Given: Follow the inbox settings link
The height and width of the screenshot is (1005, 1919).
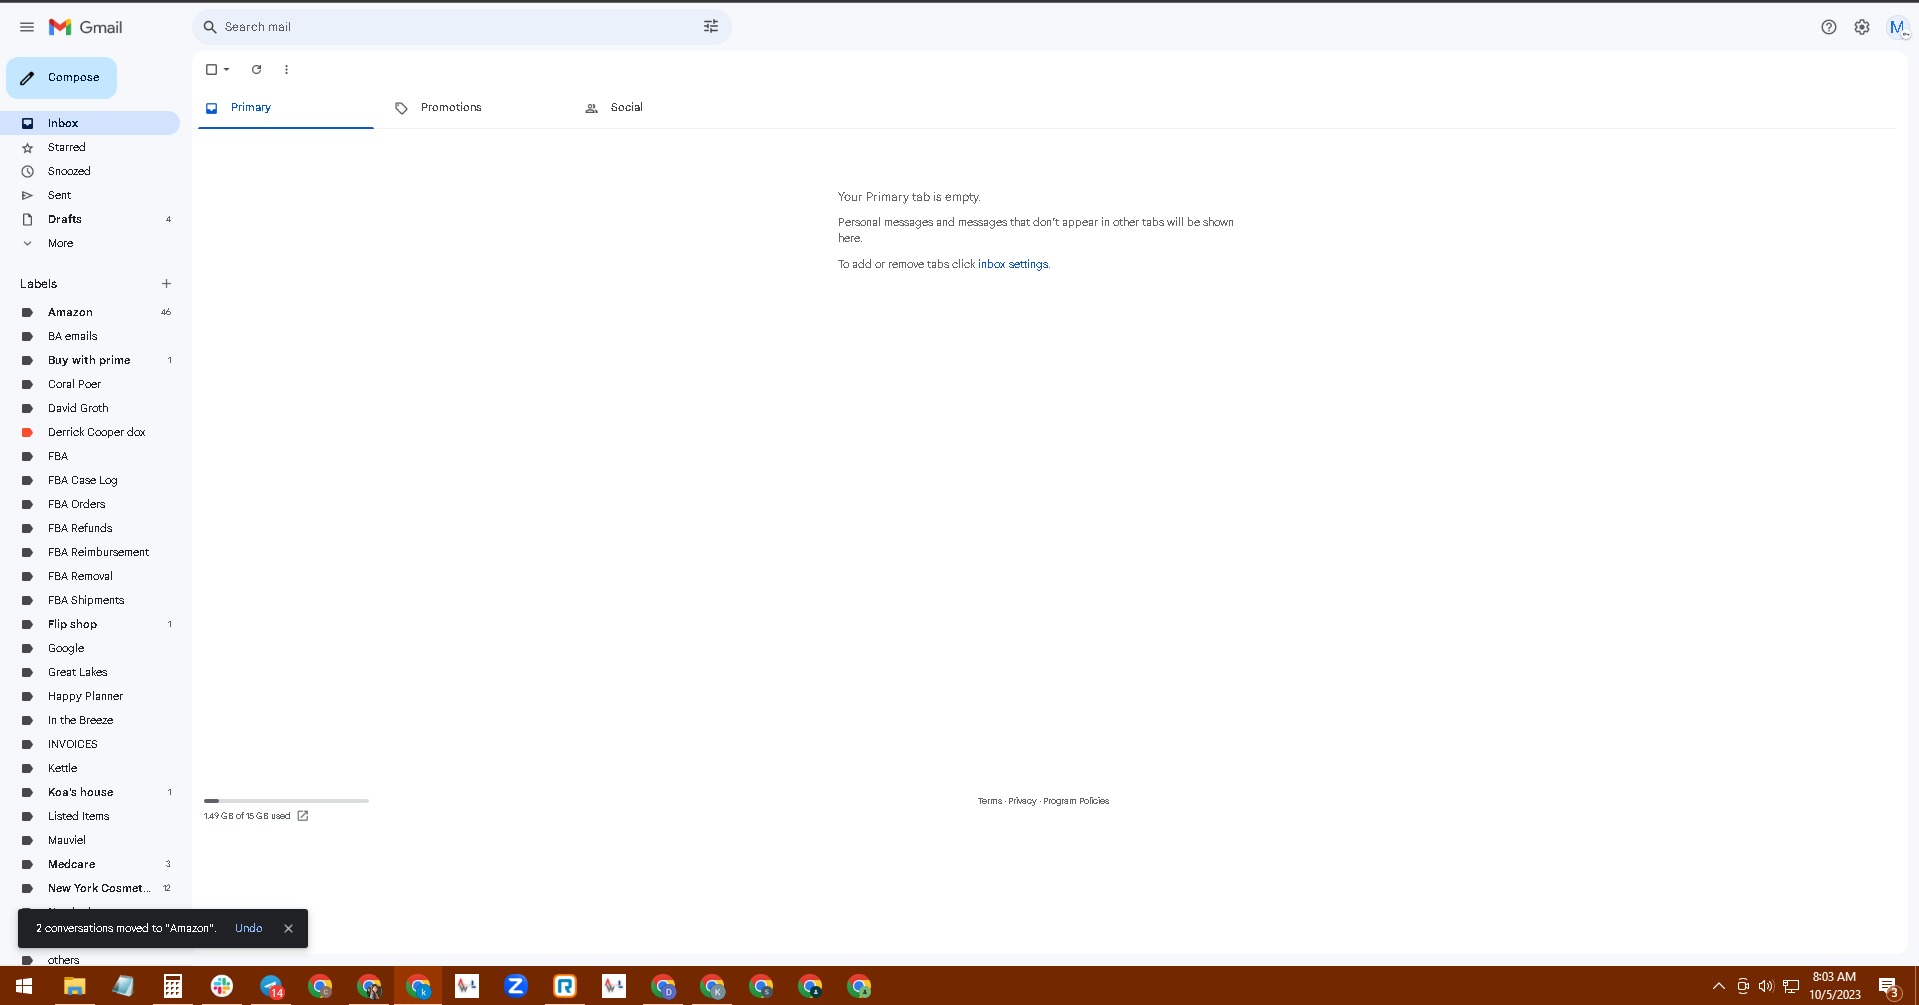Looking at the screenshot, I should point(1013,264).
